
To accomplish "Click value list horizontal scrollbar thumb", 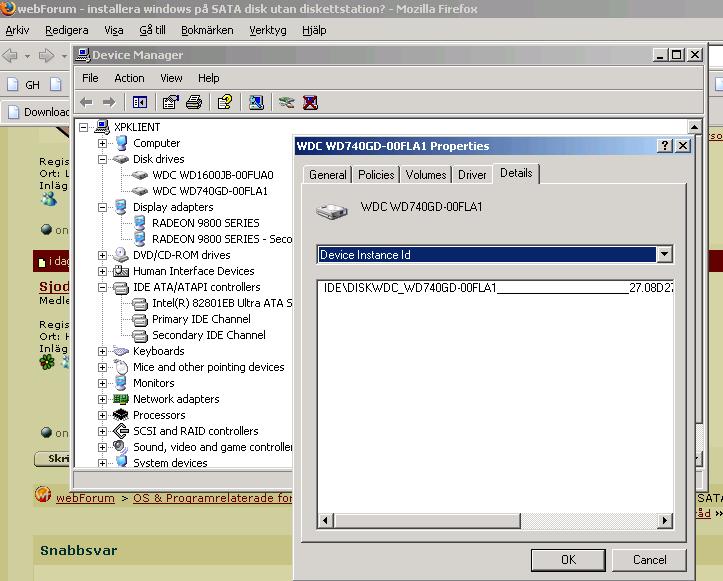I will pos(427,521).
